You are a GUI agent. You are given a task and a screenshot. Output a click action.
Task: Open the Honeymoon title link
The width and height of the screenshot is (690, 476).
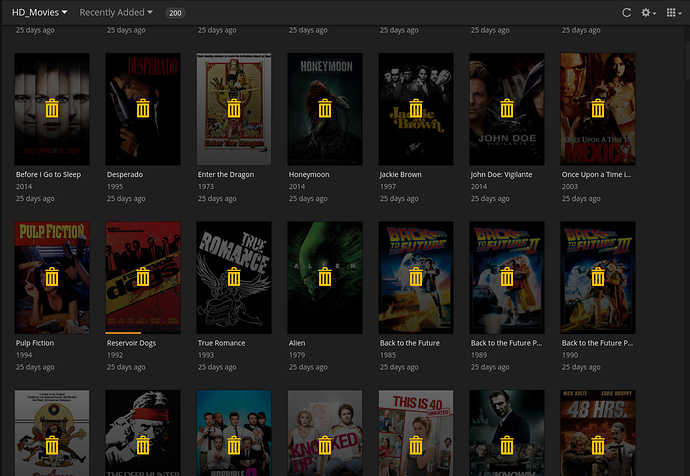tap(309, 175)
